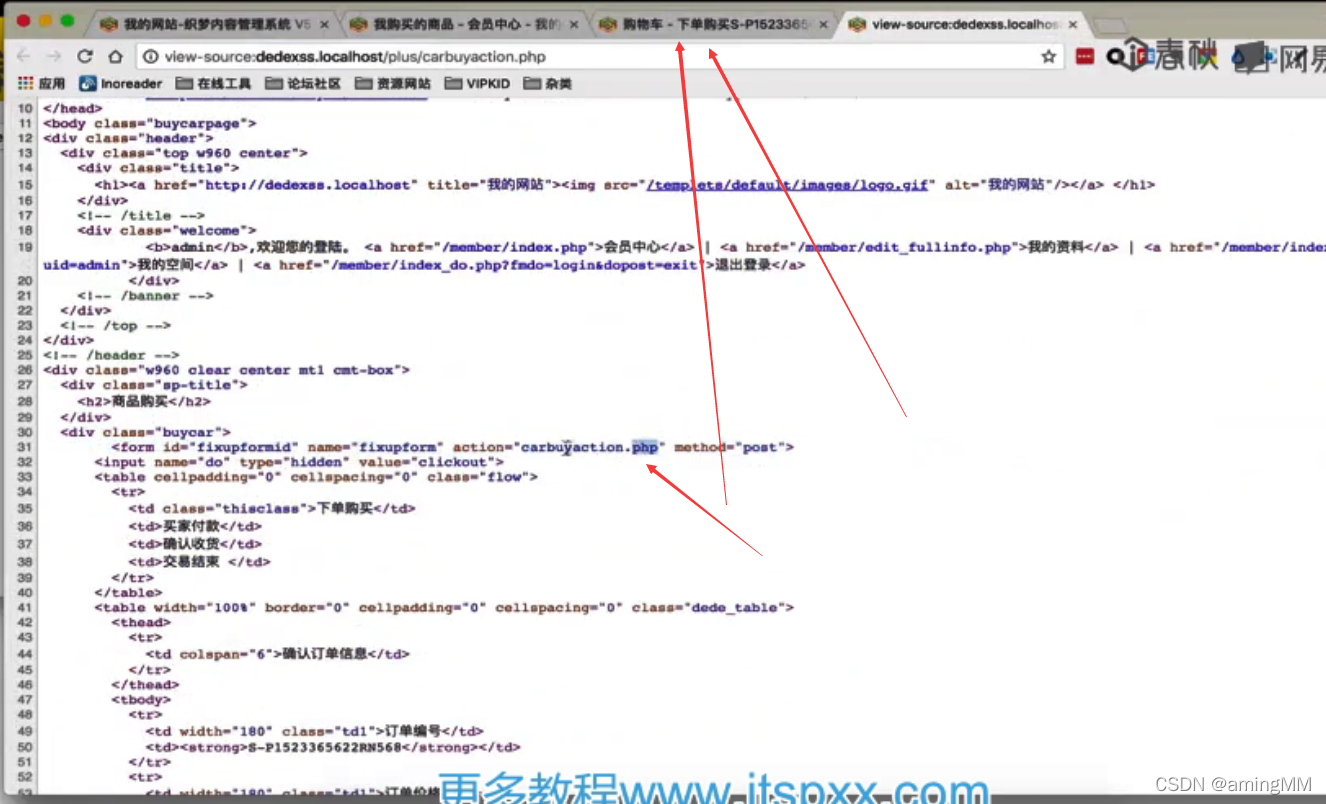Click the div class="top w960 center" line
Viewport: 1326px width, 804px height.
[184, 154]
